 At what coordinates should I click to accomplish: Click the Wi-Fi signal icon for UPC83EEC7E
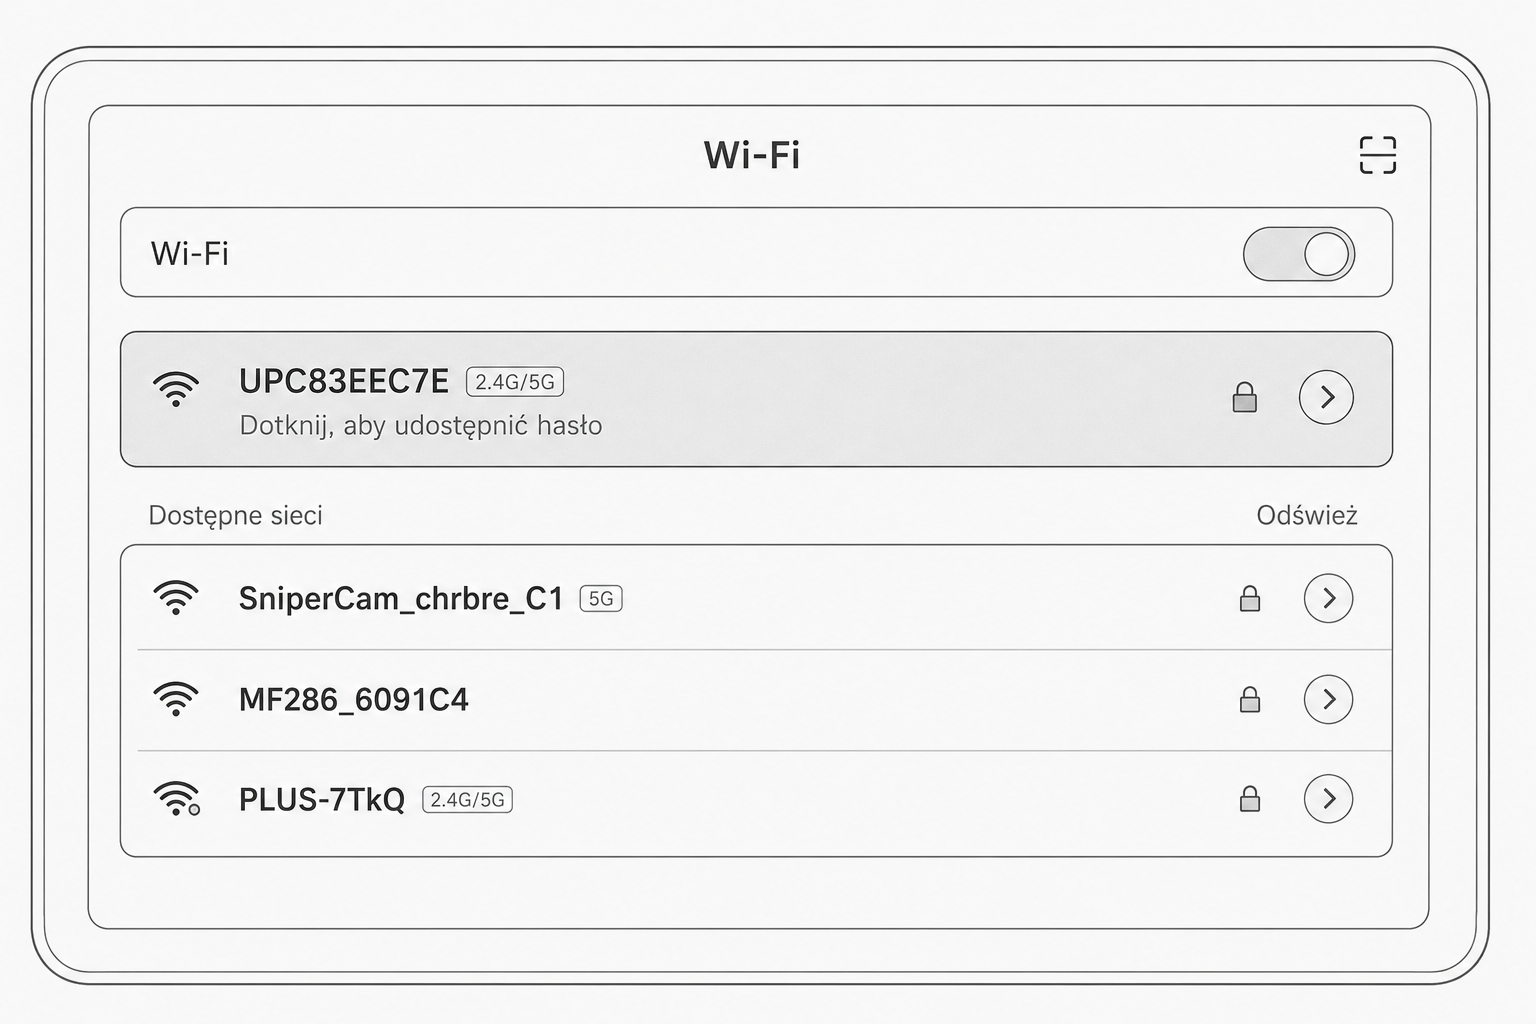[x=176, y=388]
